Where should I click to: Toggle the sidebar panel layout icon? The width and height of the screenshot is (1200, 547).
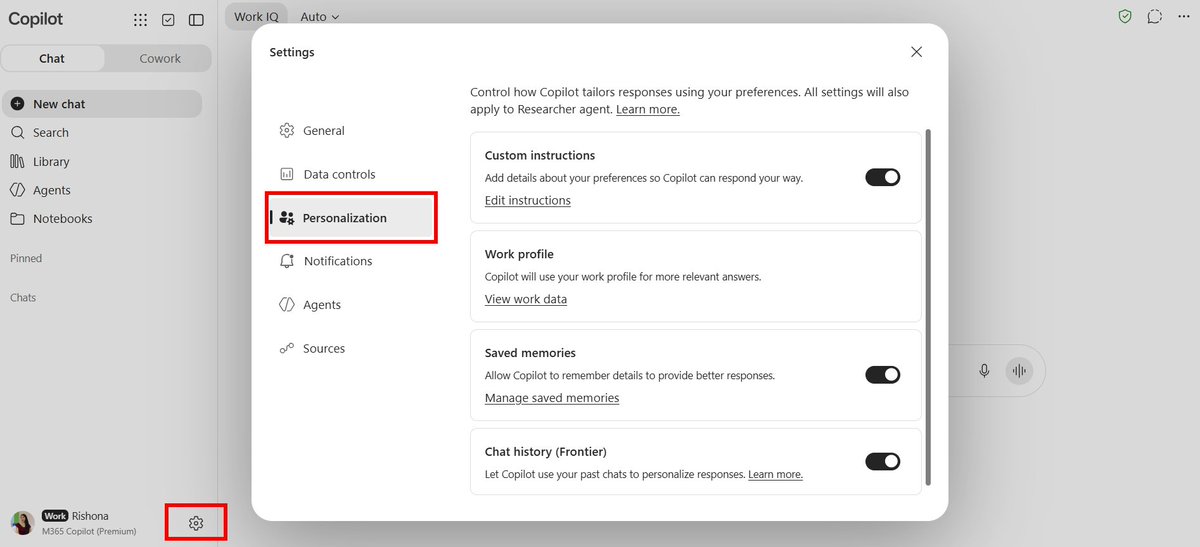pos(196,19)
